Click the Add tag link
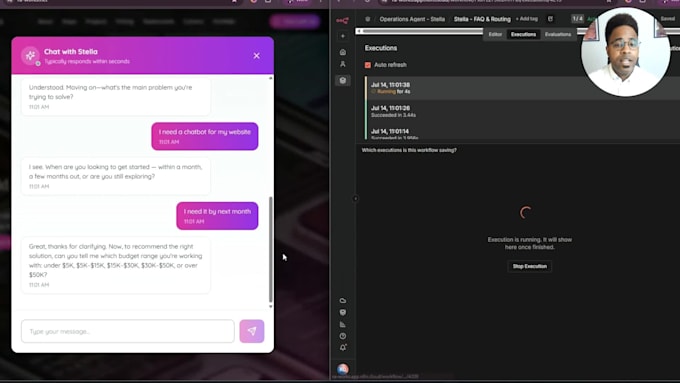680x383 pixels. click(526, 19)
